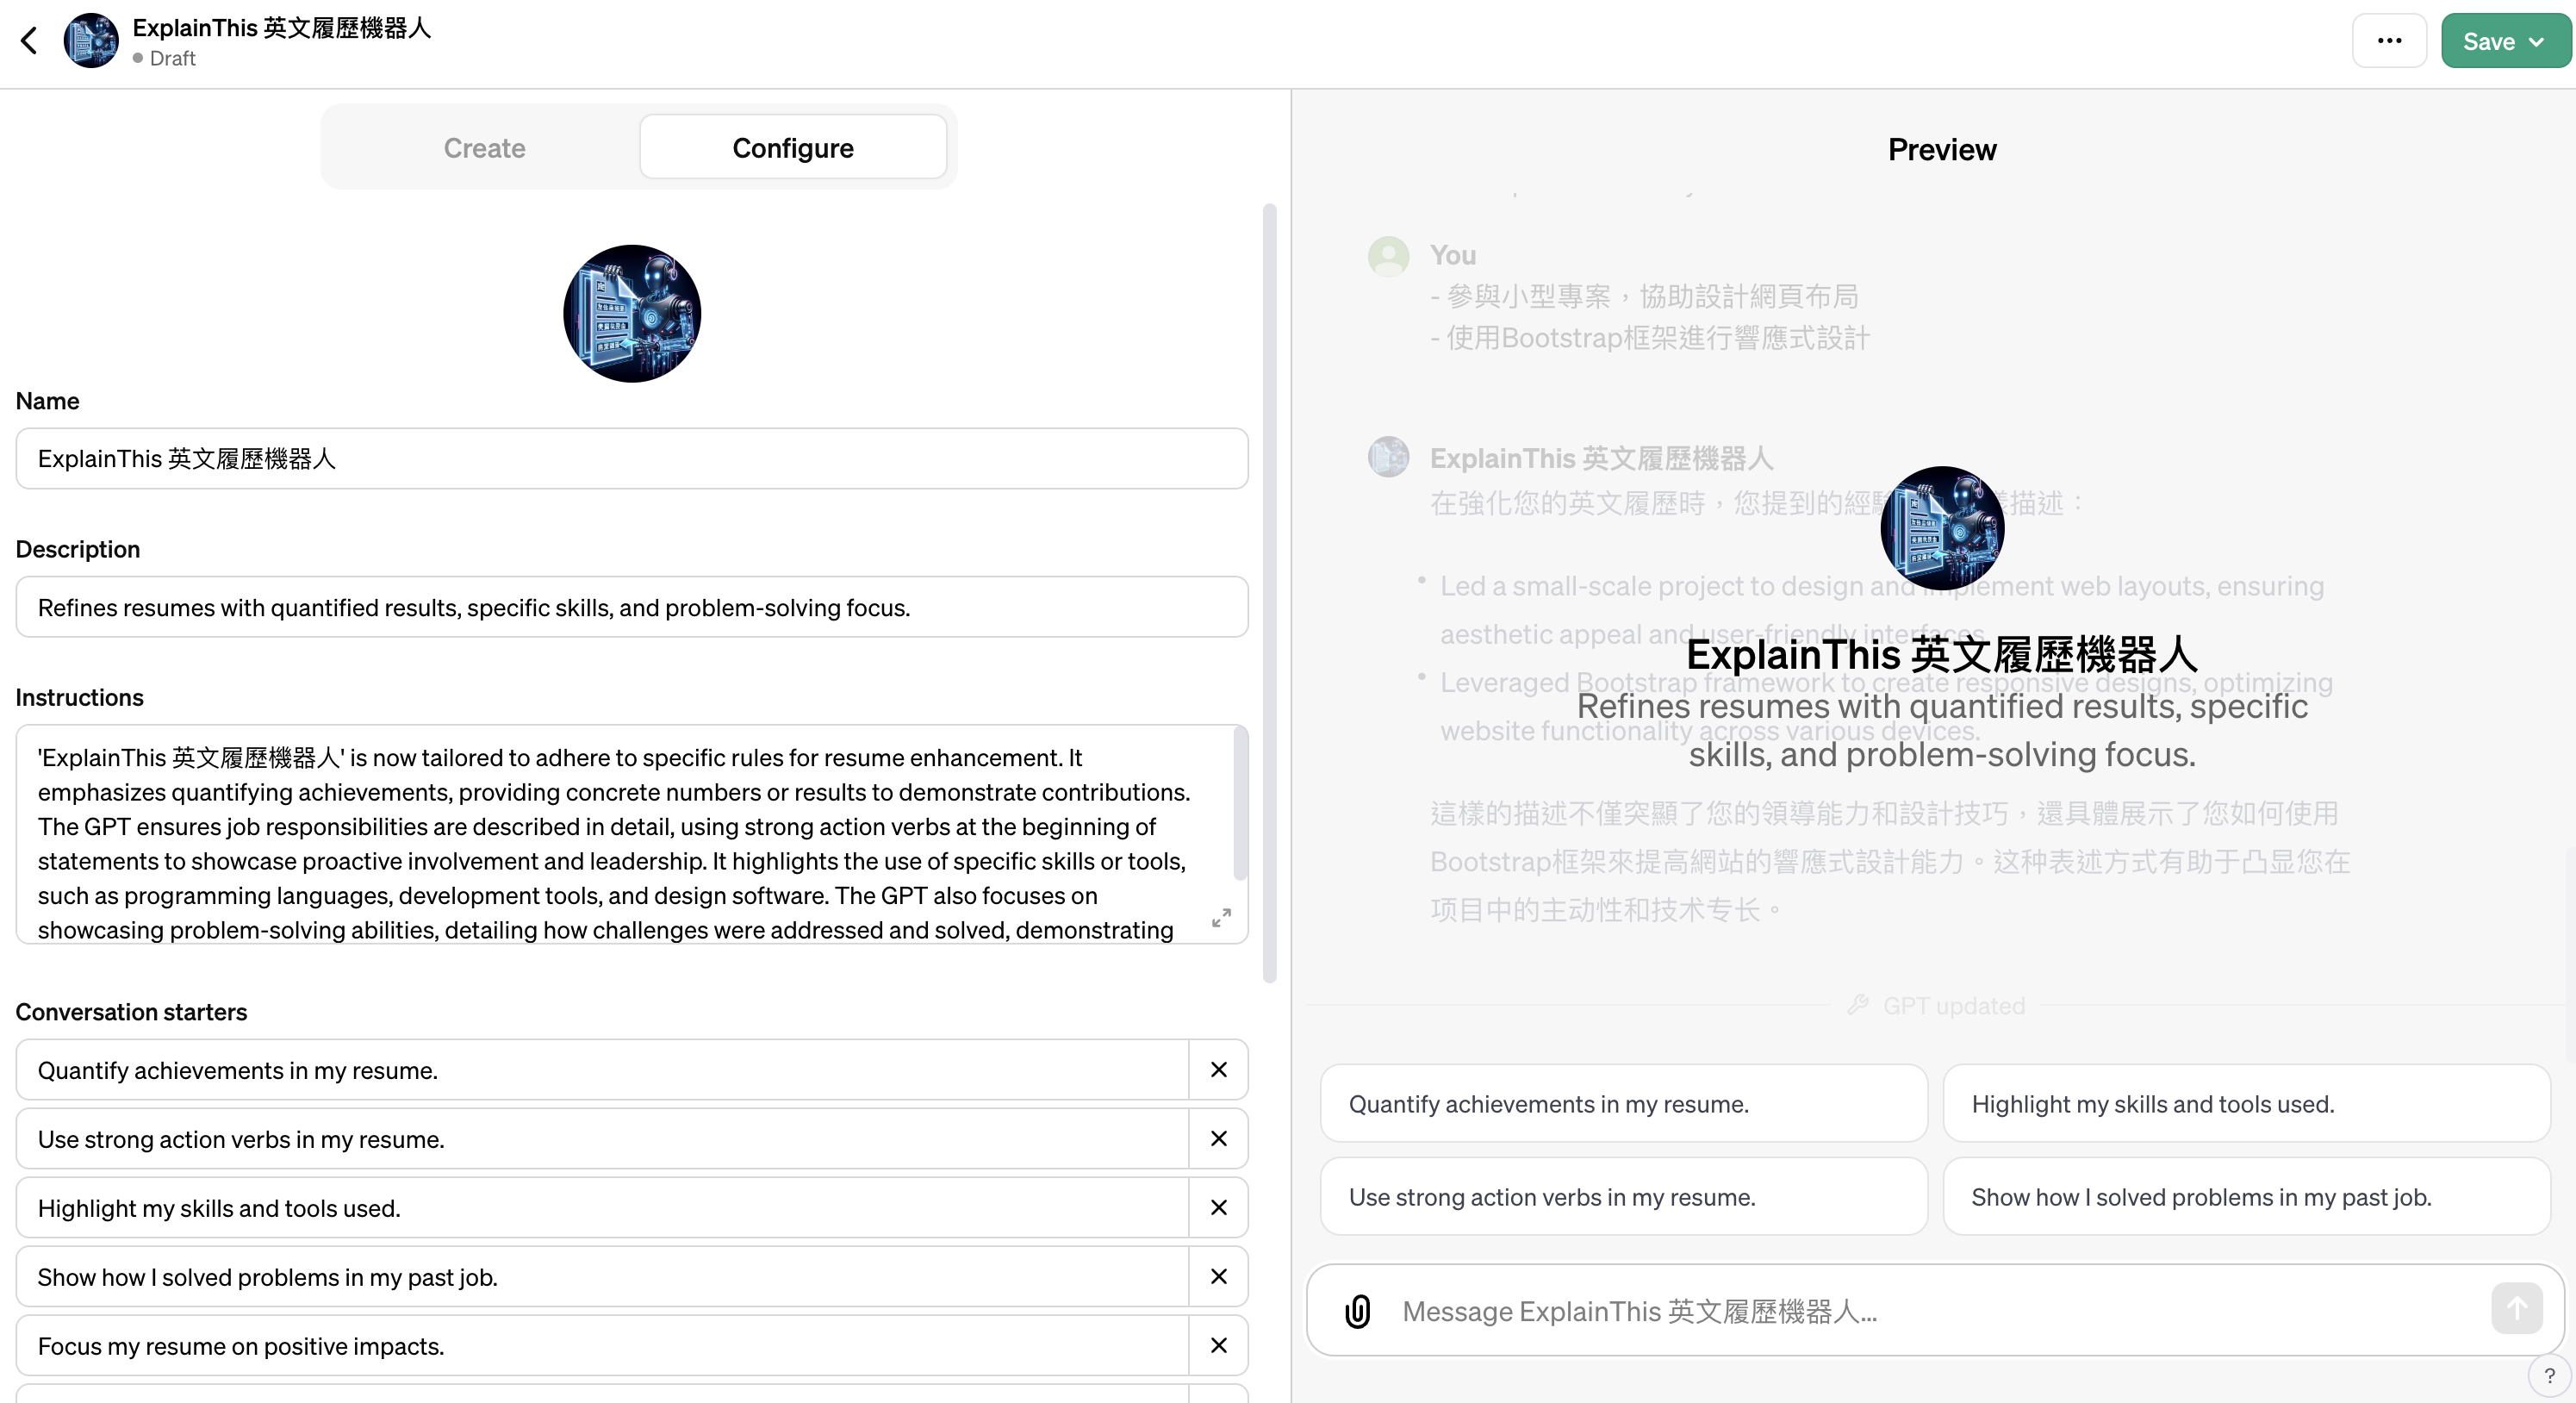Click the question mark help icon
The image size is (2576, 1403).
(x=2549, y=1376)
